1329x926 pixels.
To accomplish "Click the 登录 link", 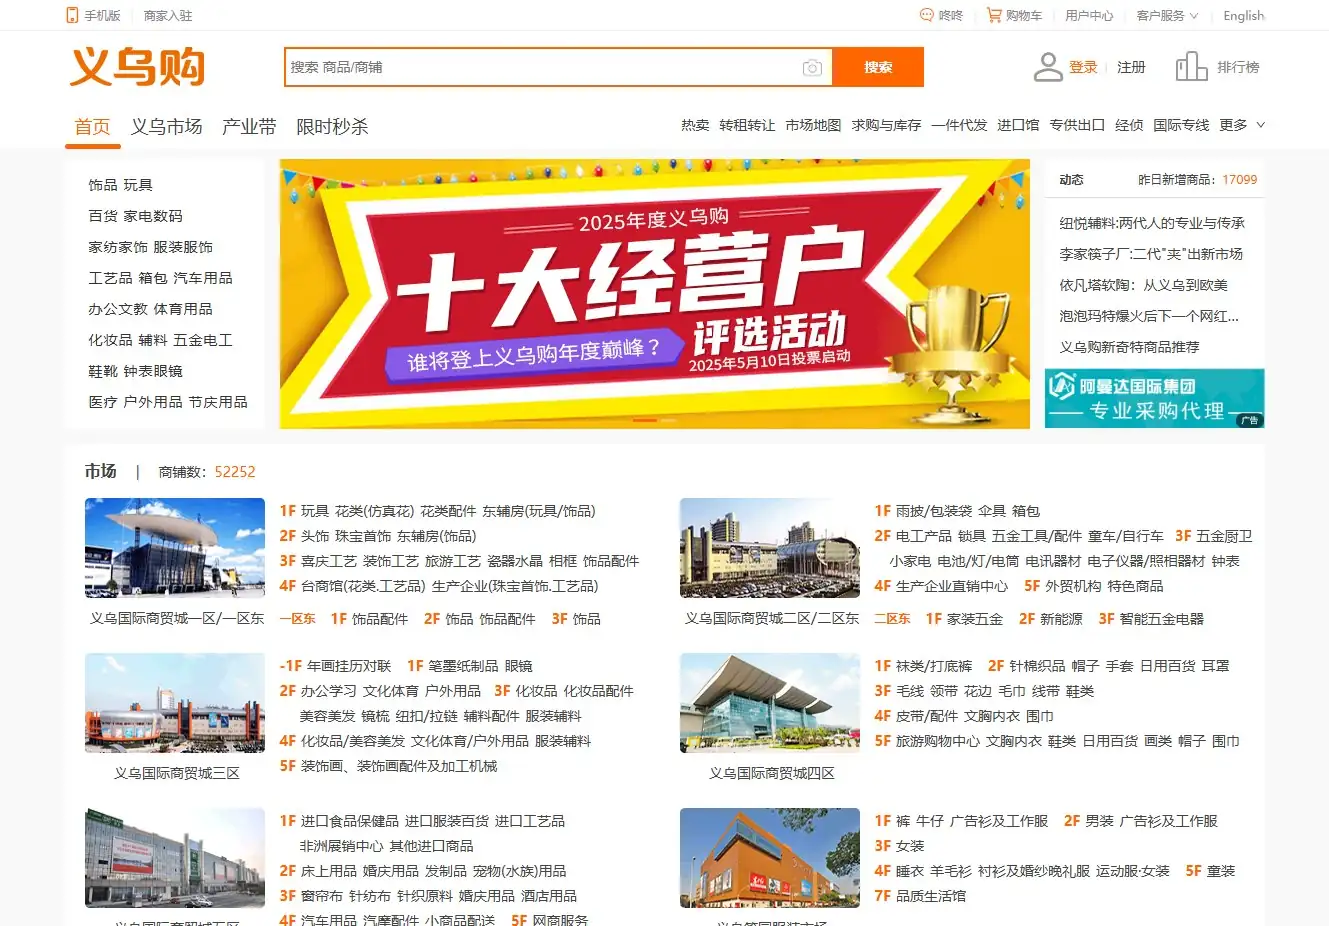I will [1083, 67].
